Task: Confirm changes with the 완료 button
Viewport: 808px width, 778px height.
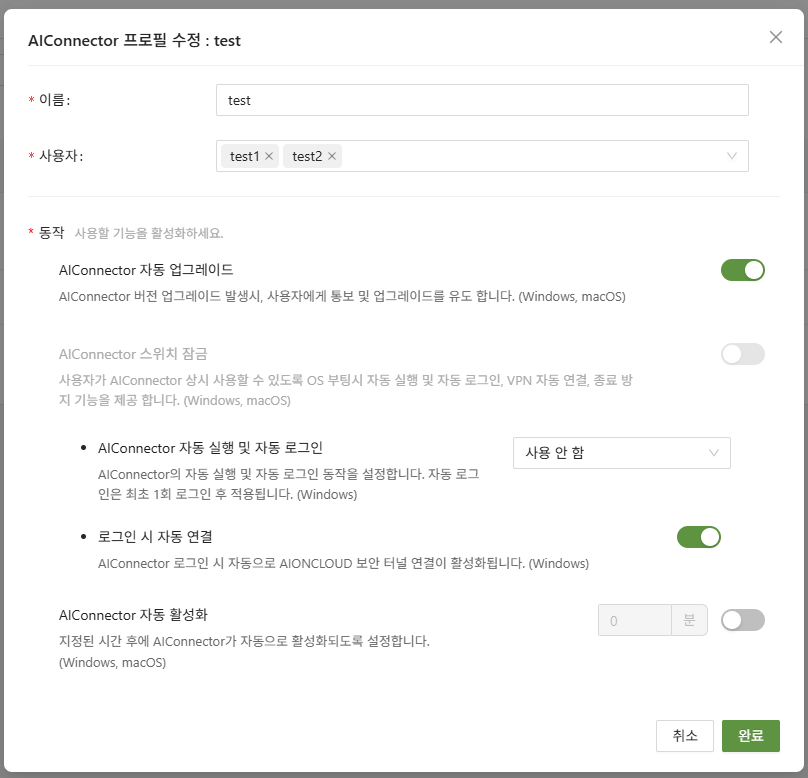Action: pos(750,735)
